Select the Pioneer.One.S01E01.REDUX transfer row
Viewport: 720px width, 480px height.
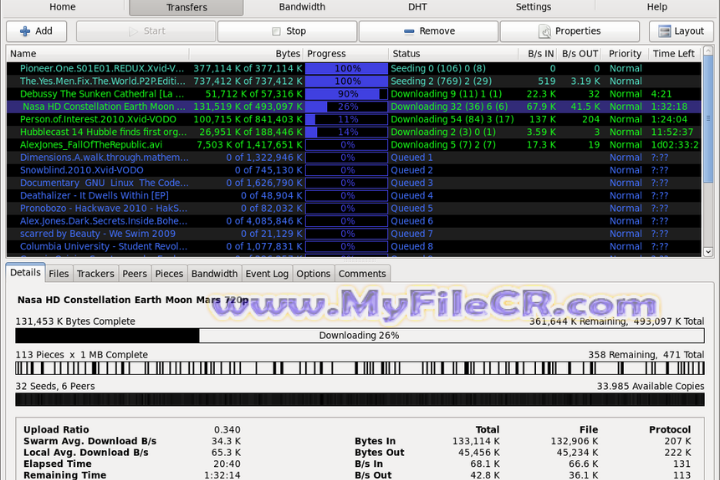[x=354, y=68]
